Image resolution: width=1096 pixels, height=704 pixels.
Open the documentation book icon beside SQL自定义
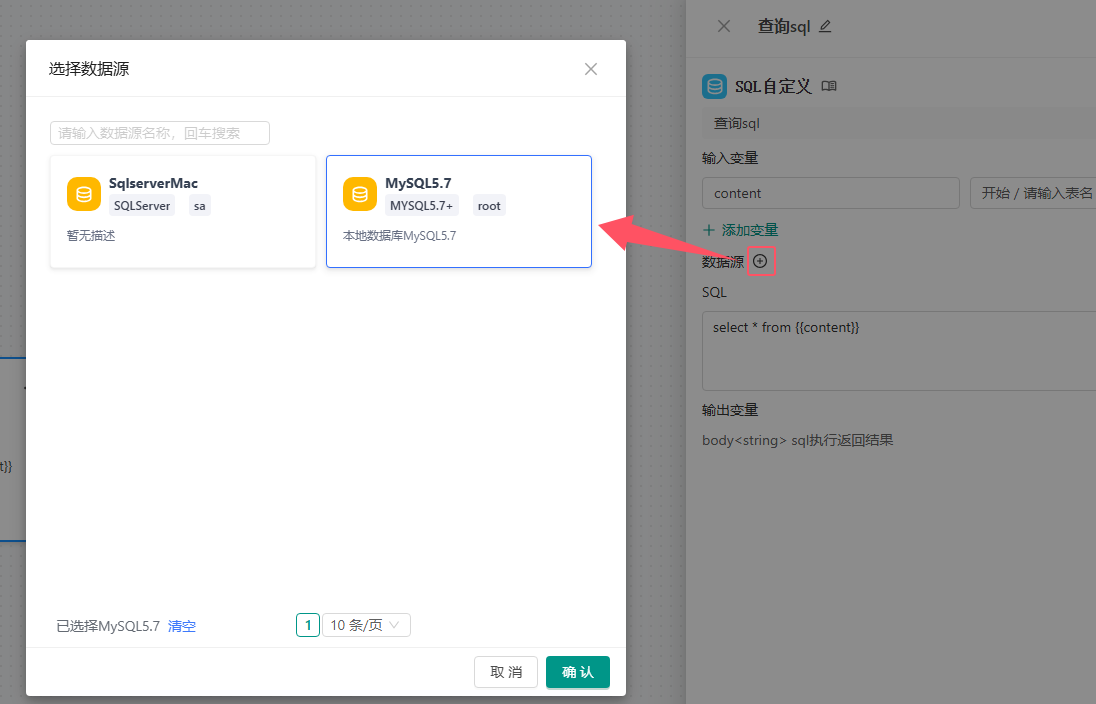pos(828,87)
